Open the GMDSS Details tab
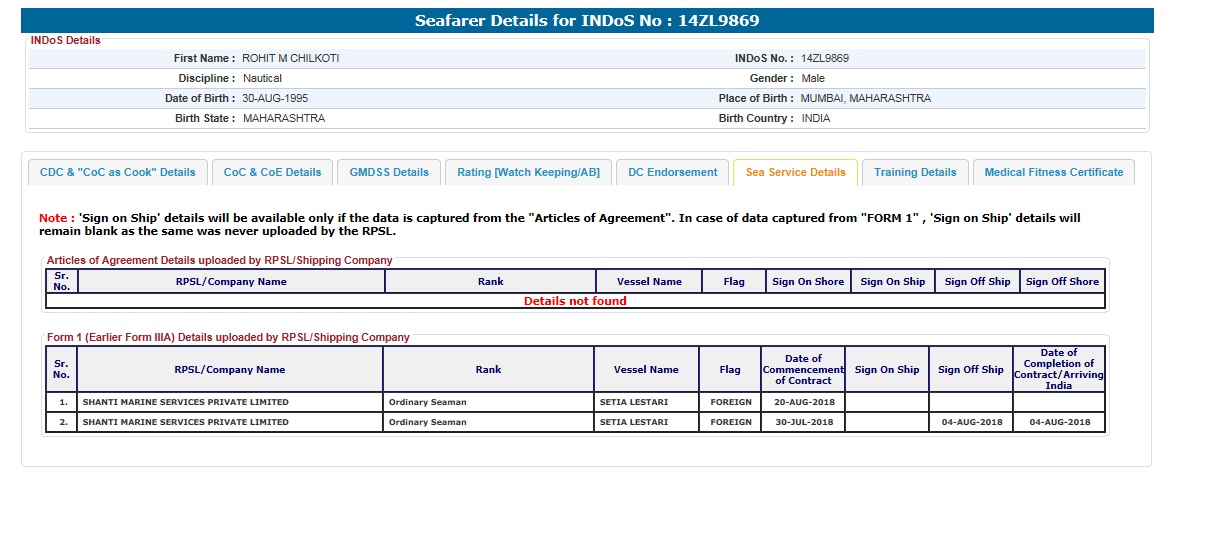The width and height of the screenshot is (1224, 550). [x=389, y=172]
